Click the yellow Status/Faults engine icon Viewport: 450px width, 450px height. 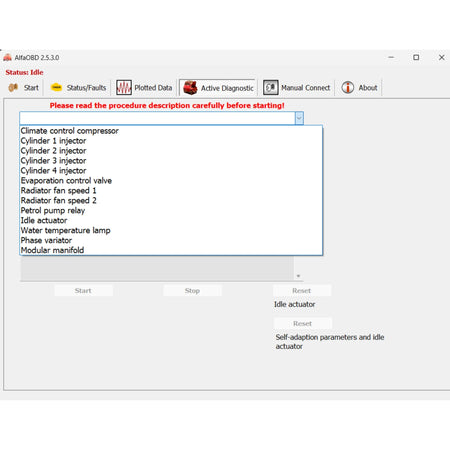[56, 87]
